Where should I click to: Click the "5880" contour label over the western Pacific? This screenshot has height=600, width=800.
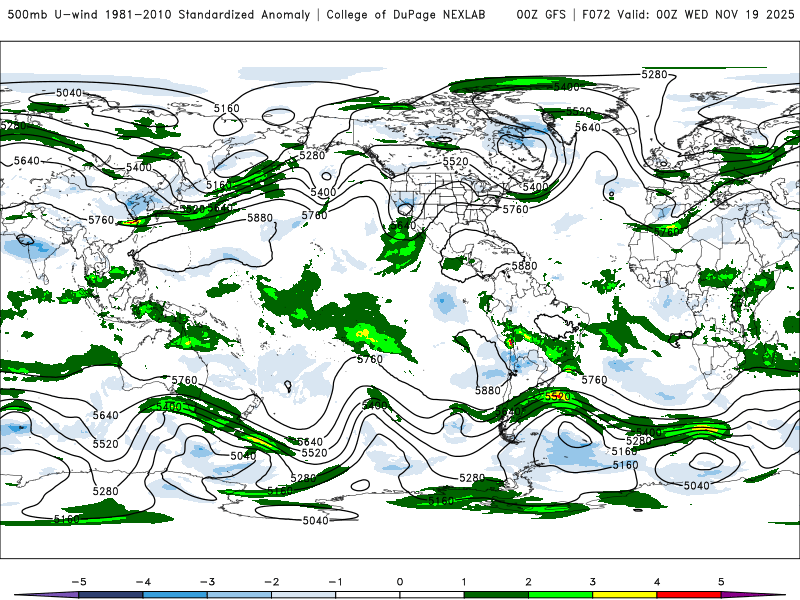[x=260, y=218]
